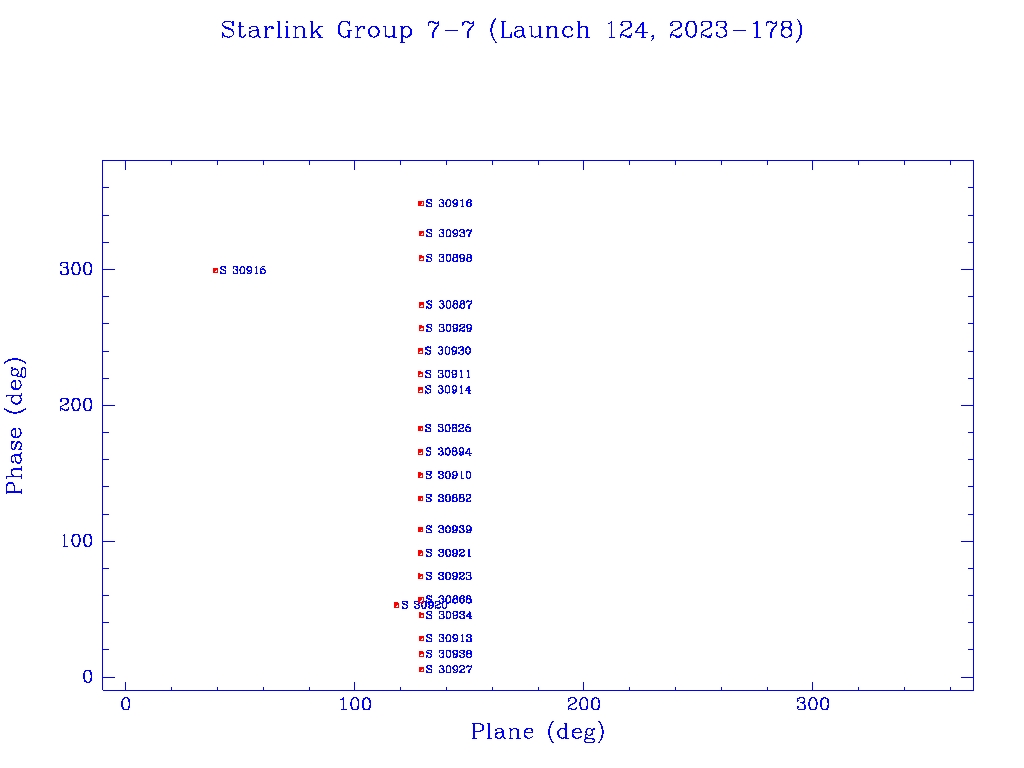Image resolution: width=1024 pixels, height=768 pixels.
Task: Click the S 30916 label at phase 350
Action: coord(449,203)
